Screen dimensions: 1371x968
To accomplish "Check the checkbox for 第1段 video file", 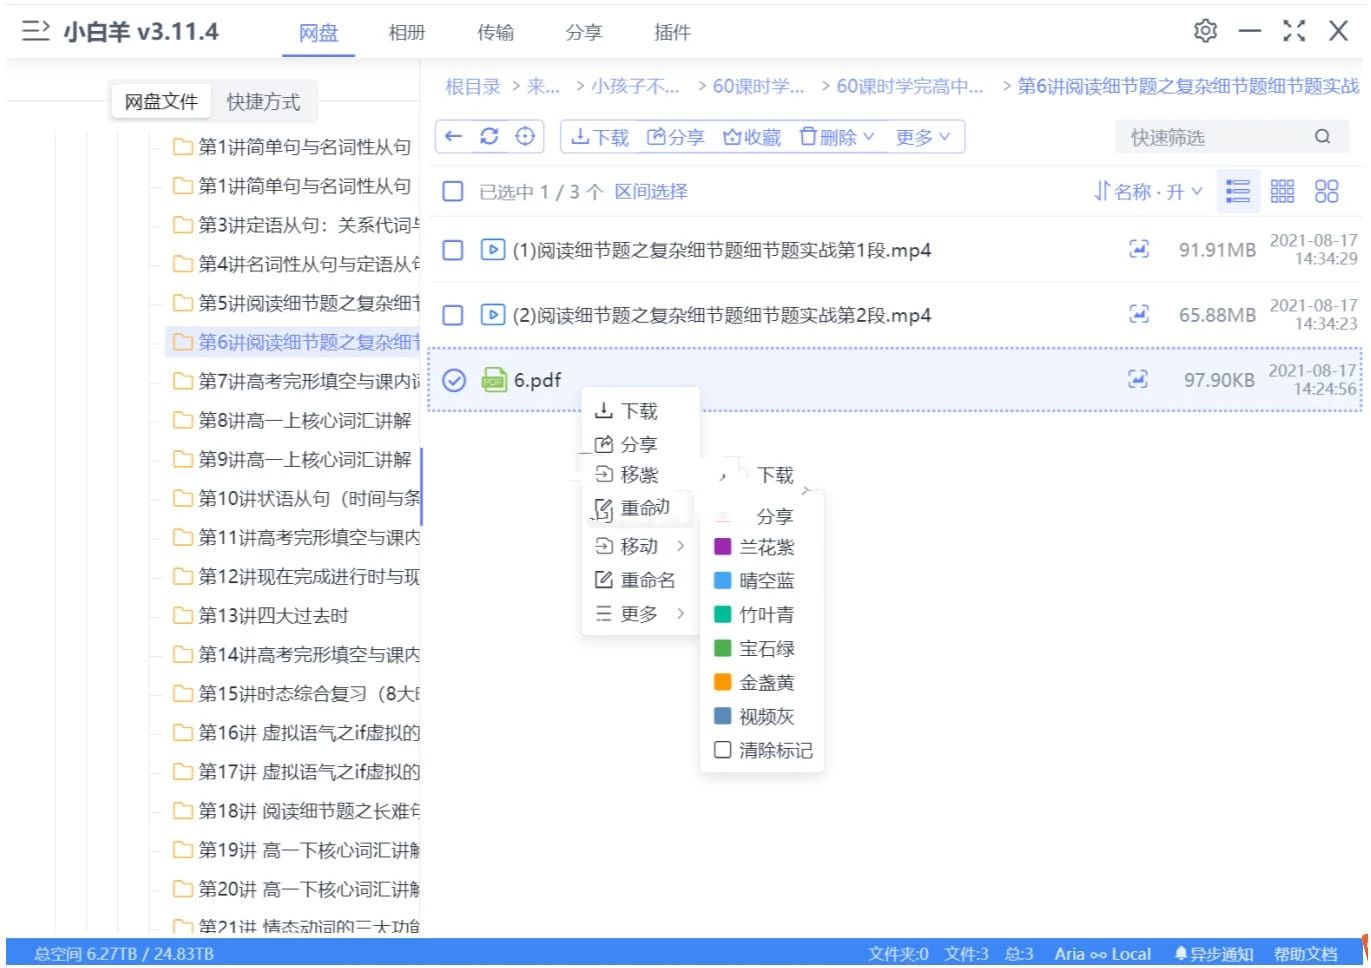I will (x=452, y=250).
